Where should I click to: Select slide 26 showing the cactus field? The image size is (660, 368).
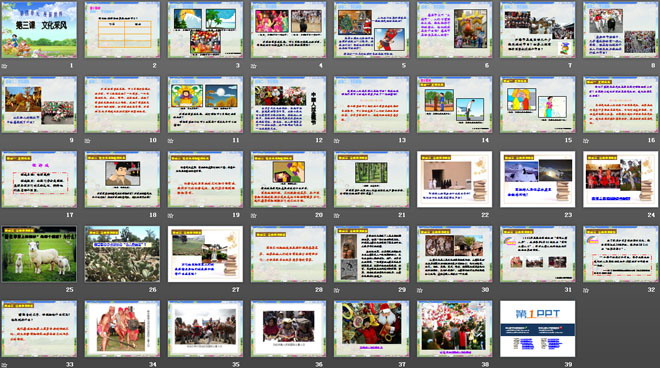click(x=122, y=254)
